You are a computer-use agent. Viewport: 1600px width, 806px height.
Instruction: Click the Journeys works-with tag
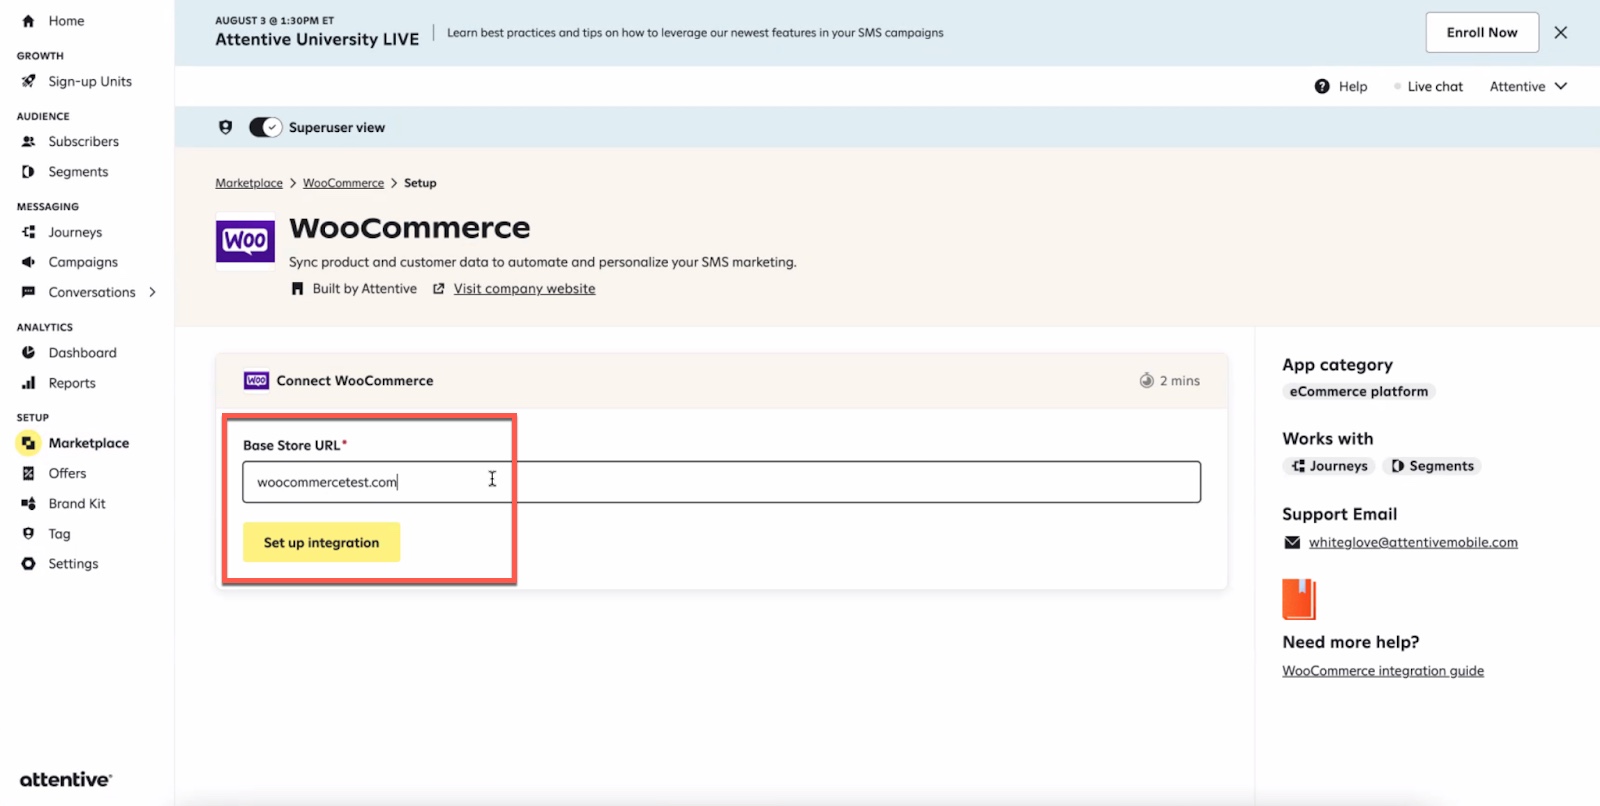pos(1329,466)
